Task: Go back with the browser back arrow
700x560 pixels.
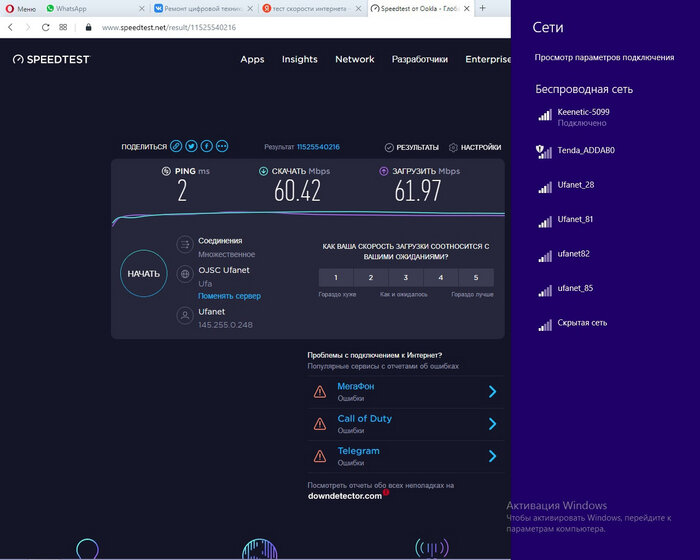Action: (x=11, y=27)
